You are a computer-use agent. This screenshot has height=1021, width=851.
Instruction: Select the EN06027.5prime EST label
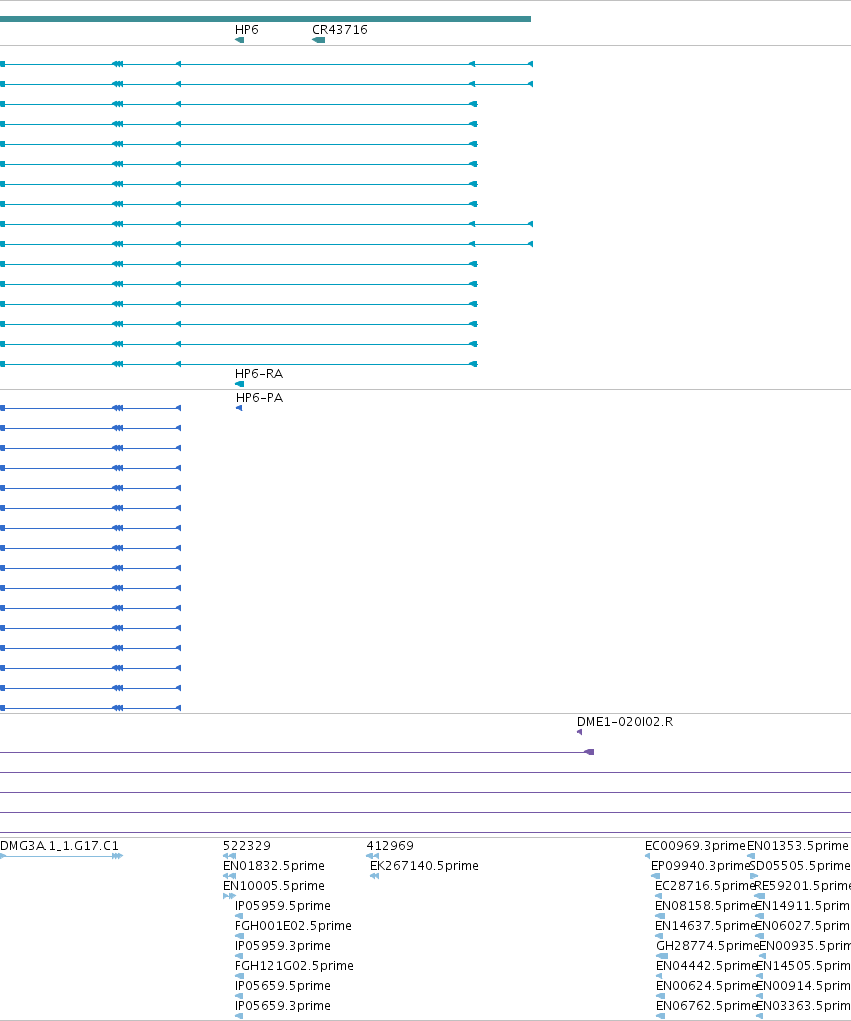click(803, 926)
